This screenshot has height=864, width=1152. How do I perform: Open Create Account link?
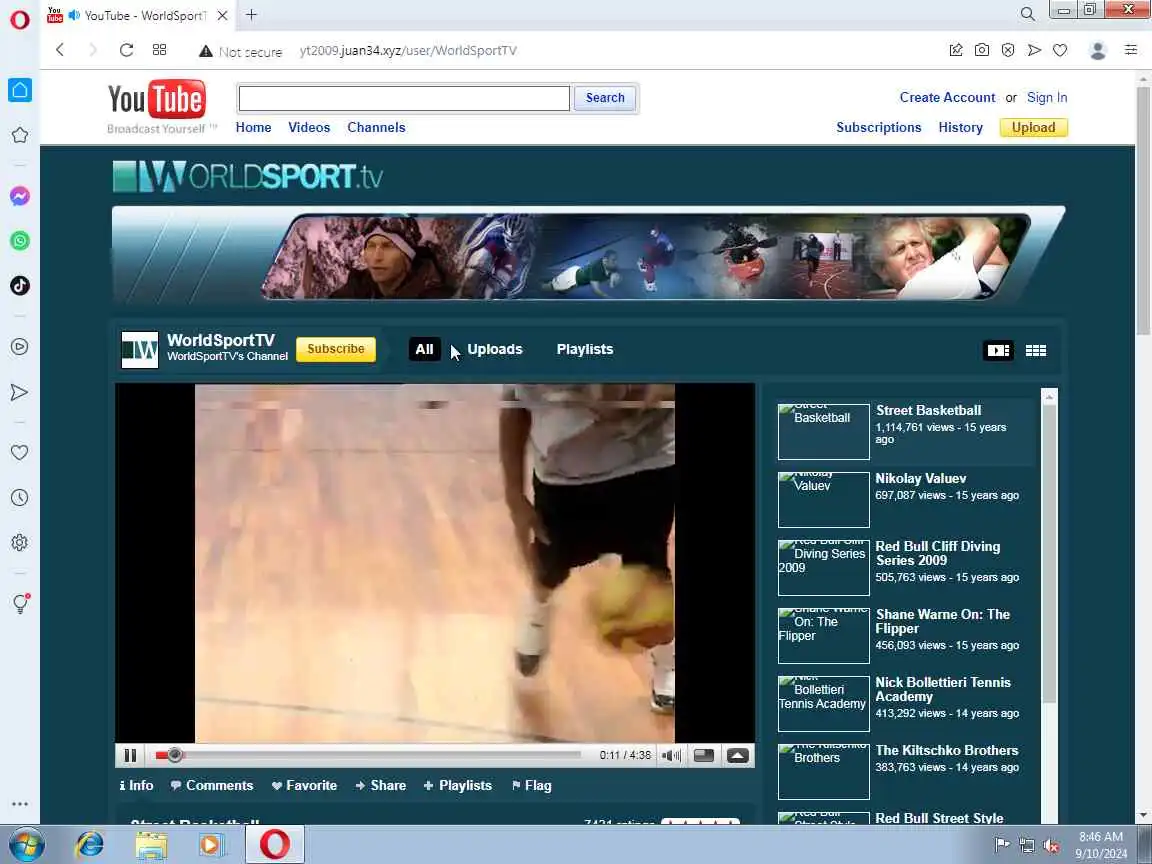947,97
